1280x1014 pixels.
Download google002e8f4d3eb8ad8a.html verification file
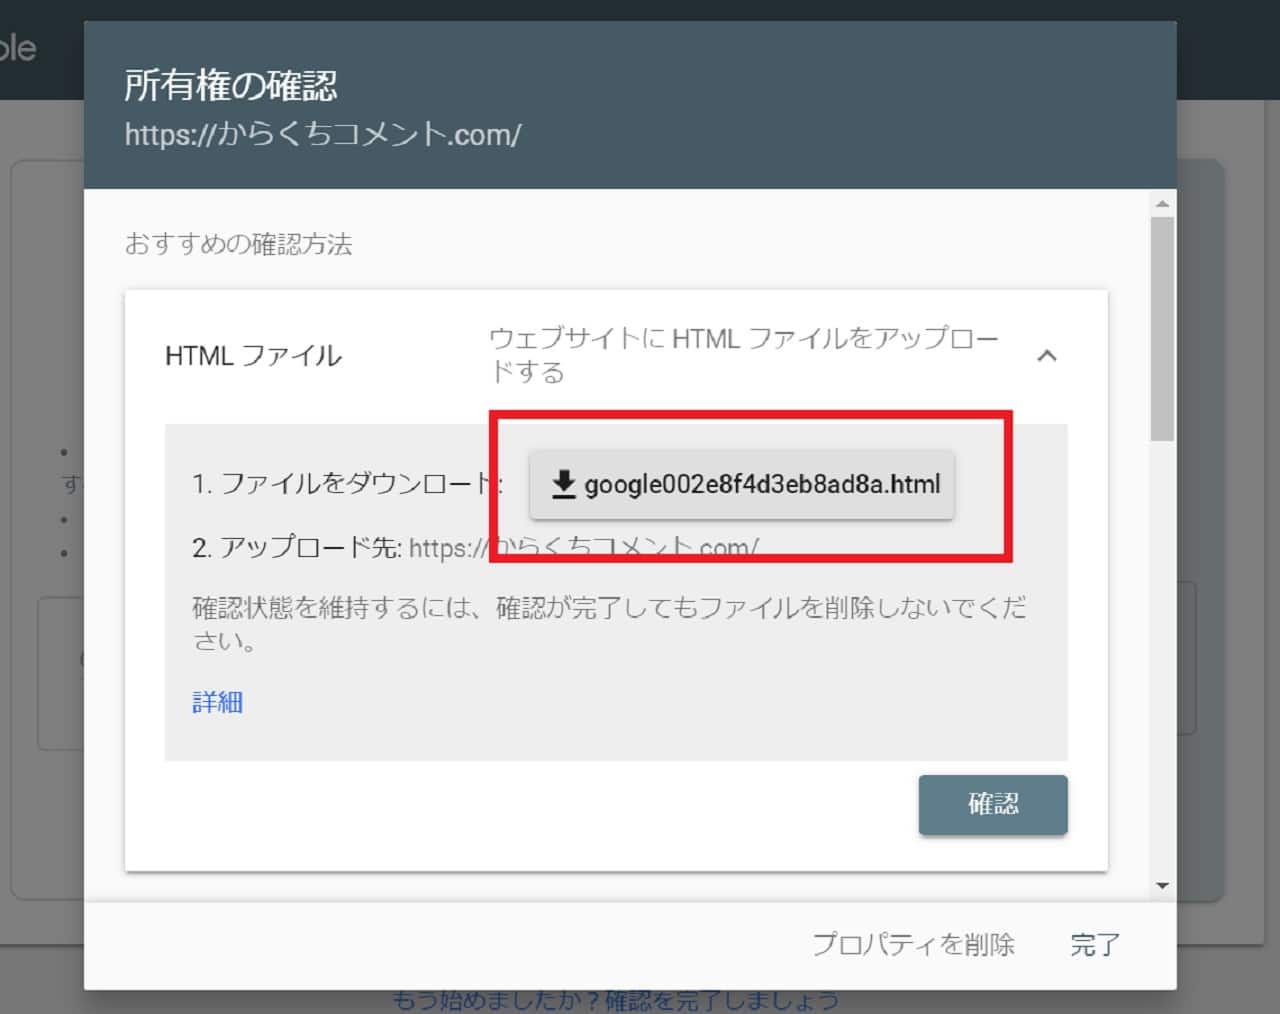point(741,485)
